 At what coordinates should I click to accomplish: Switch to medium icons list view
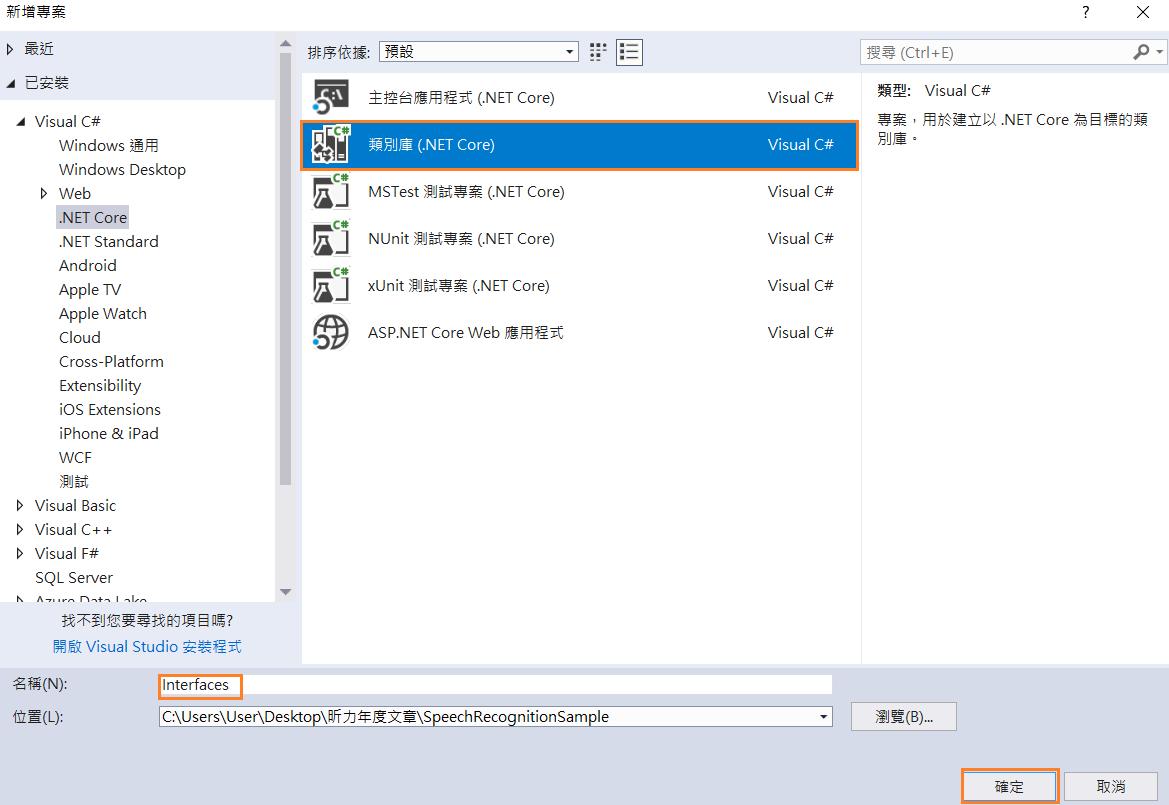pyautogui.click(x=629, y=52)
